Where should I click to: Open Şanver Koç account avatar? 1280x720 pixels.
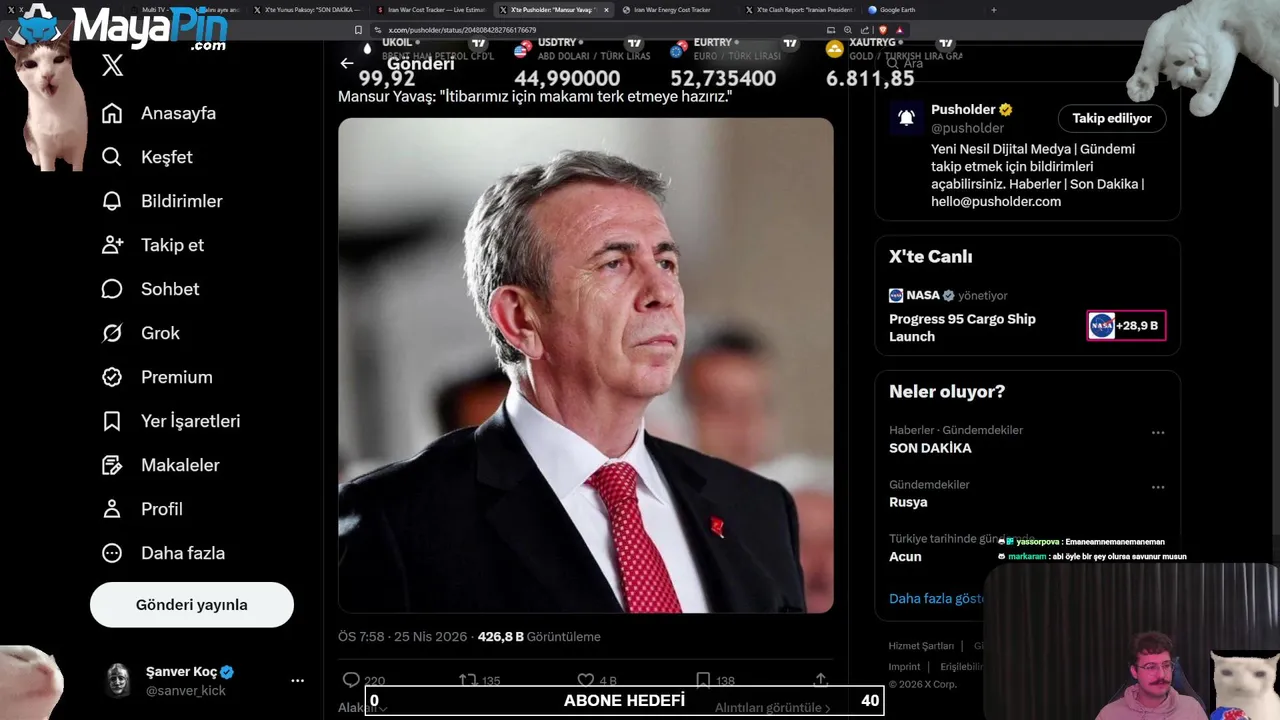click(119, 680)
